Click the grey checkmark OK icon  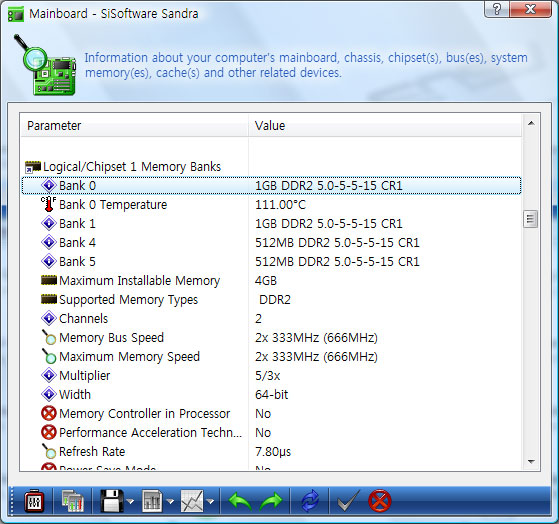pyautogui.click(x=348, y=501)
